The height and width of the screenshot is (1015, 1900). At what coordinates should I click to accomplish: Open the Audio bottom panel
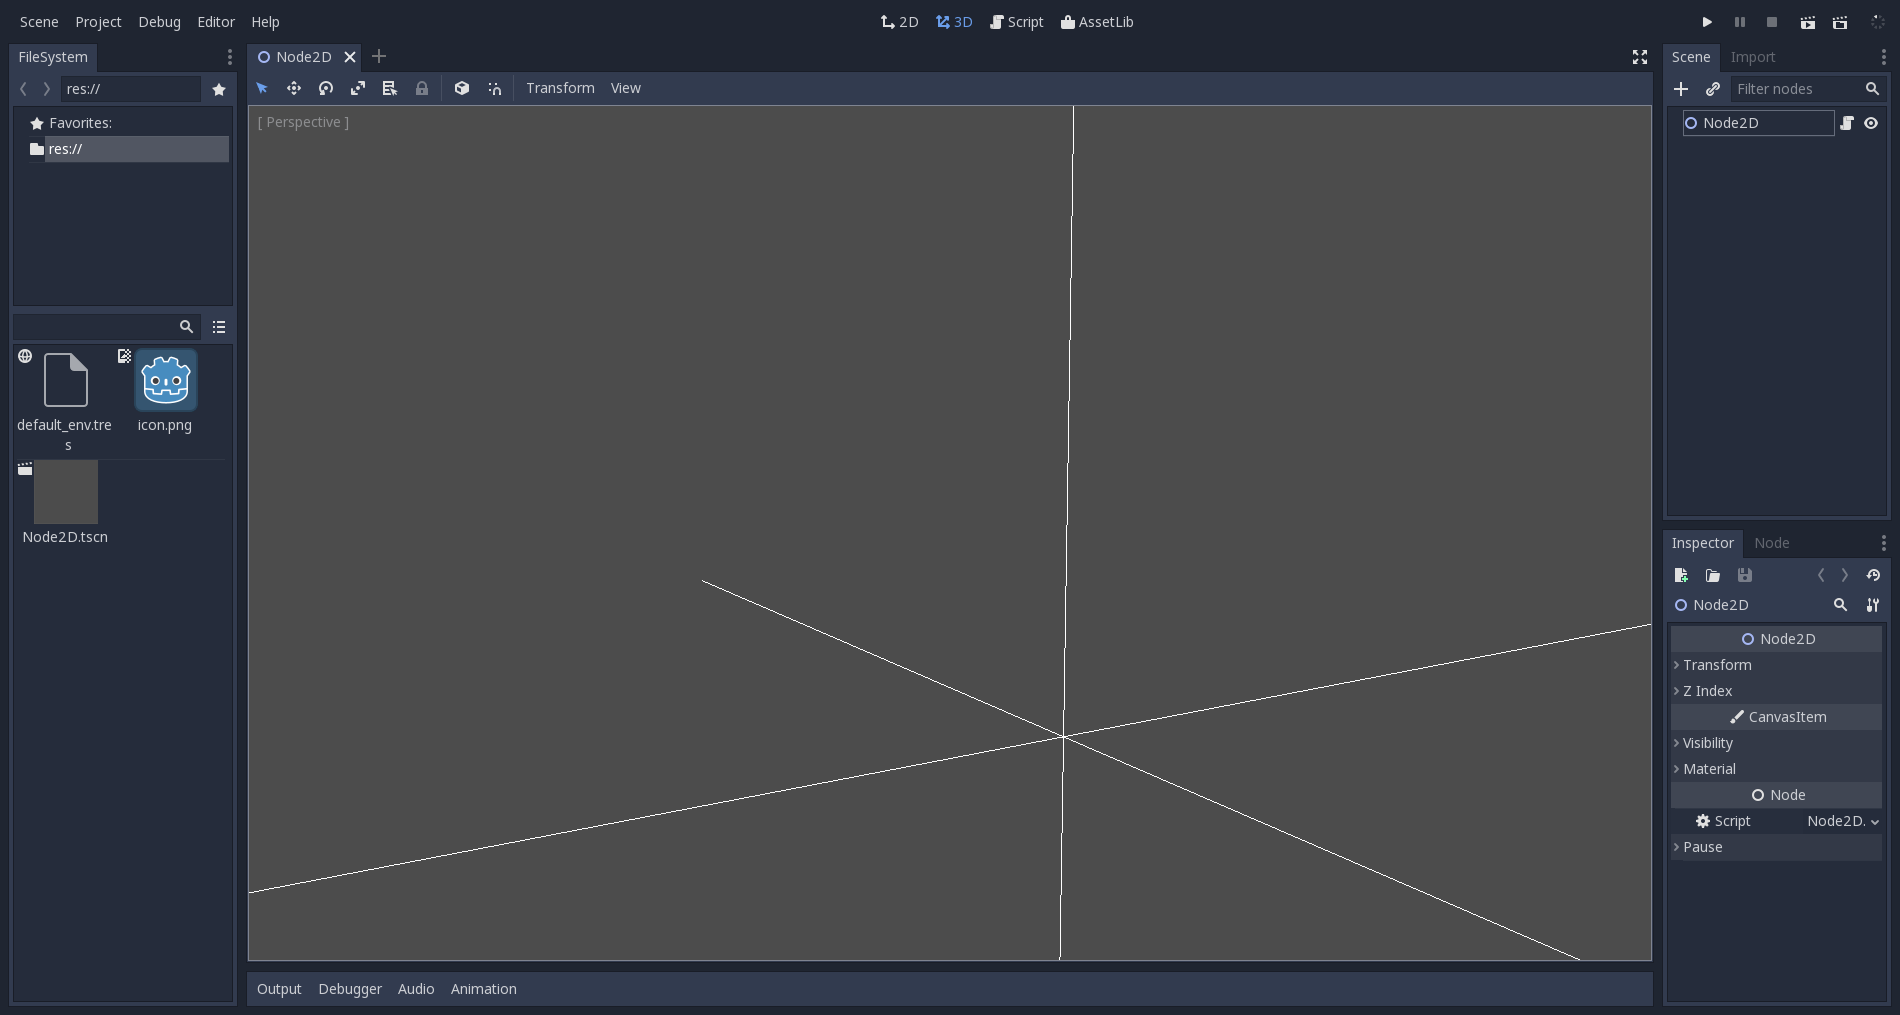[x=416, y=989]
